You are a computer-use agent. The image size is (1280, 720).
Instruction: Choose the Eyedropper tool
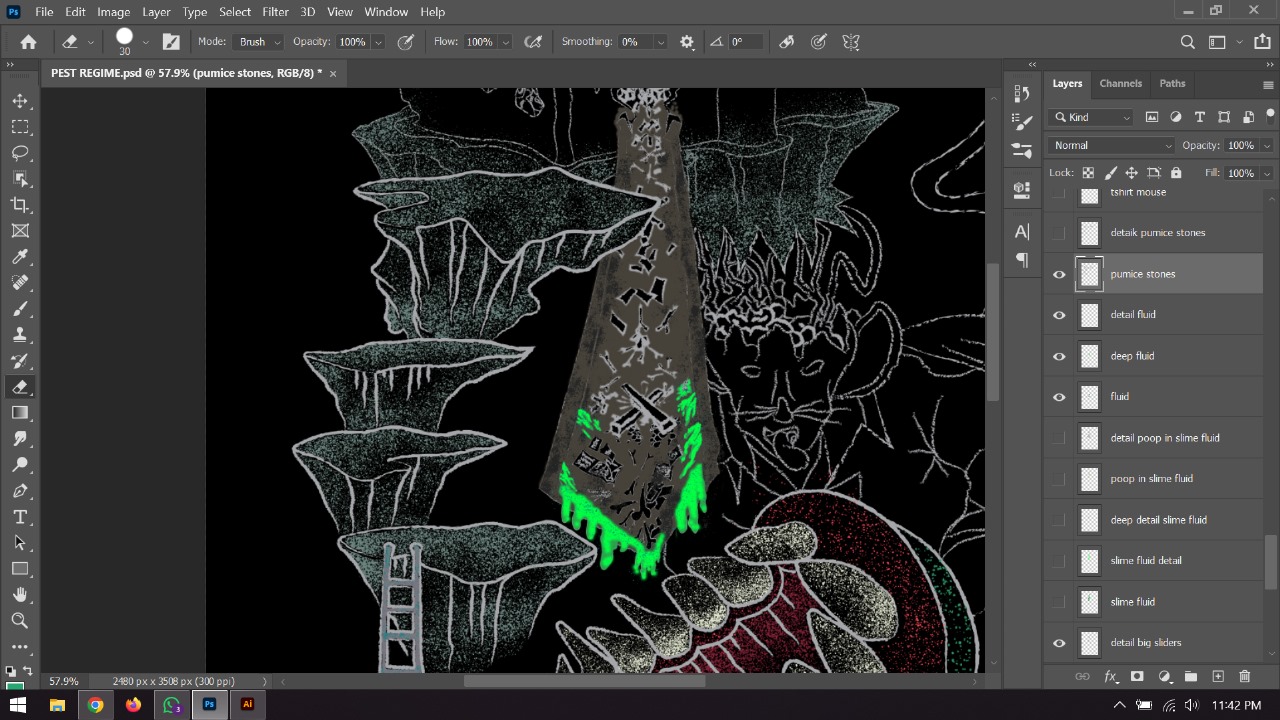[x=20, y=257]
